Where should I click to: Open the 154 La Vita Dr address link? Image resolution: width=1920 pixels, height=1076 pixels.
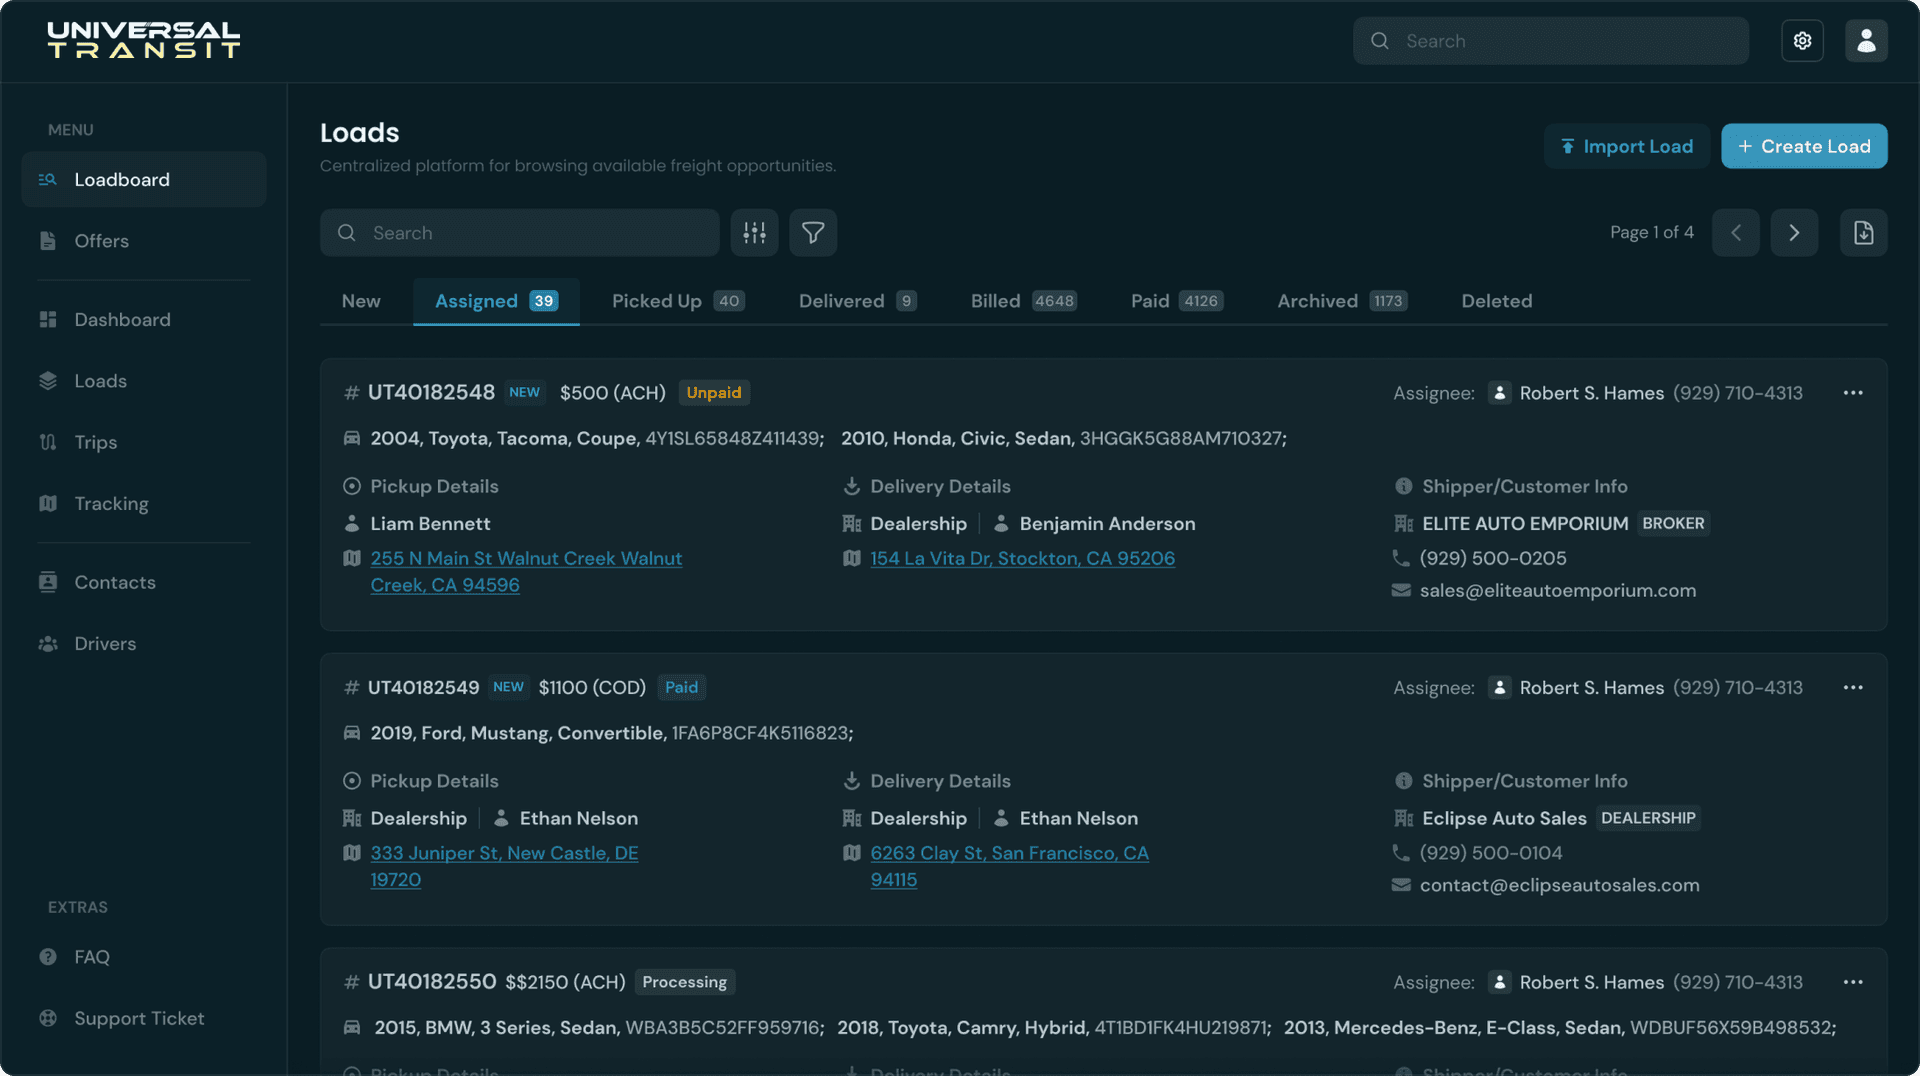1022,558
